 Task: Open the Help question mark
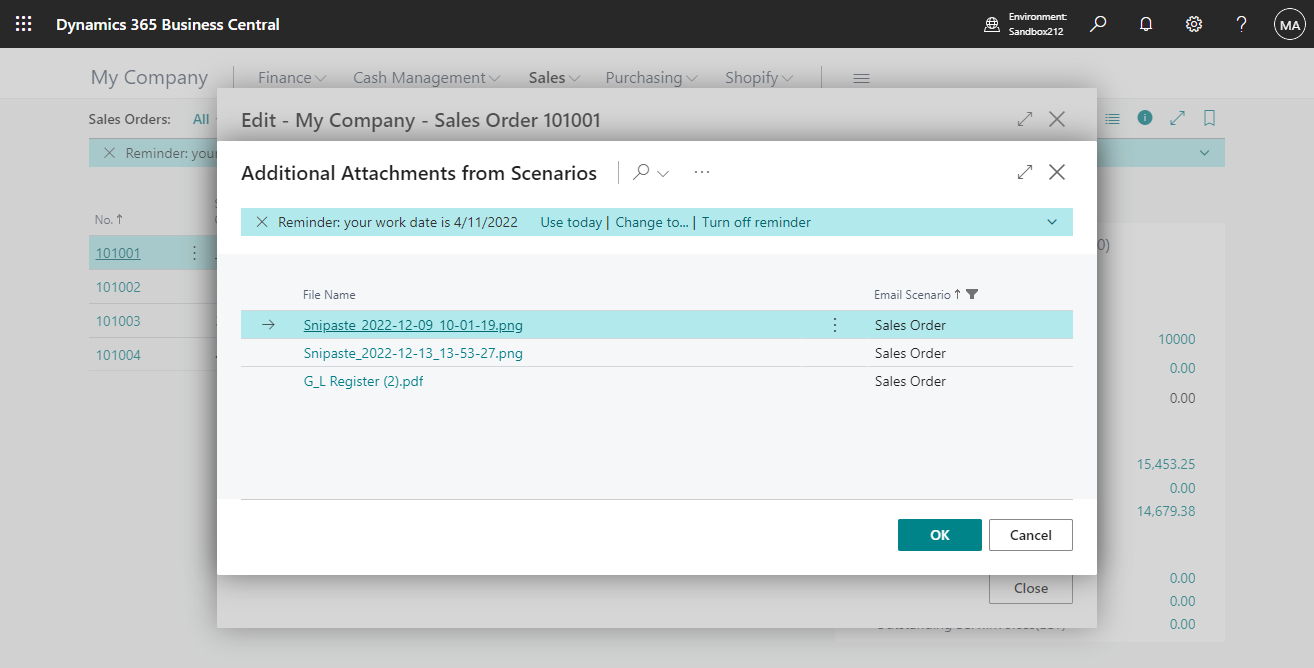[x=1241, y=23]
